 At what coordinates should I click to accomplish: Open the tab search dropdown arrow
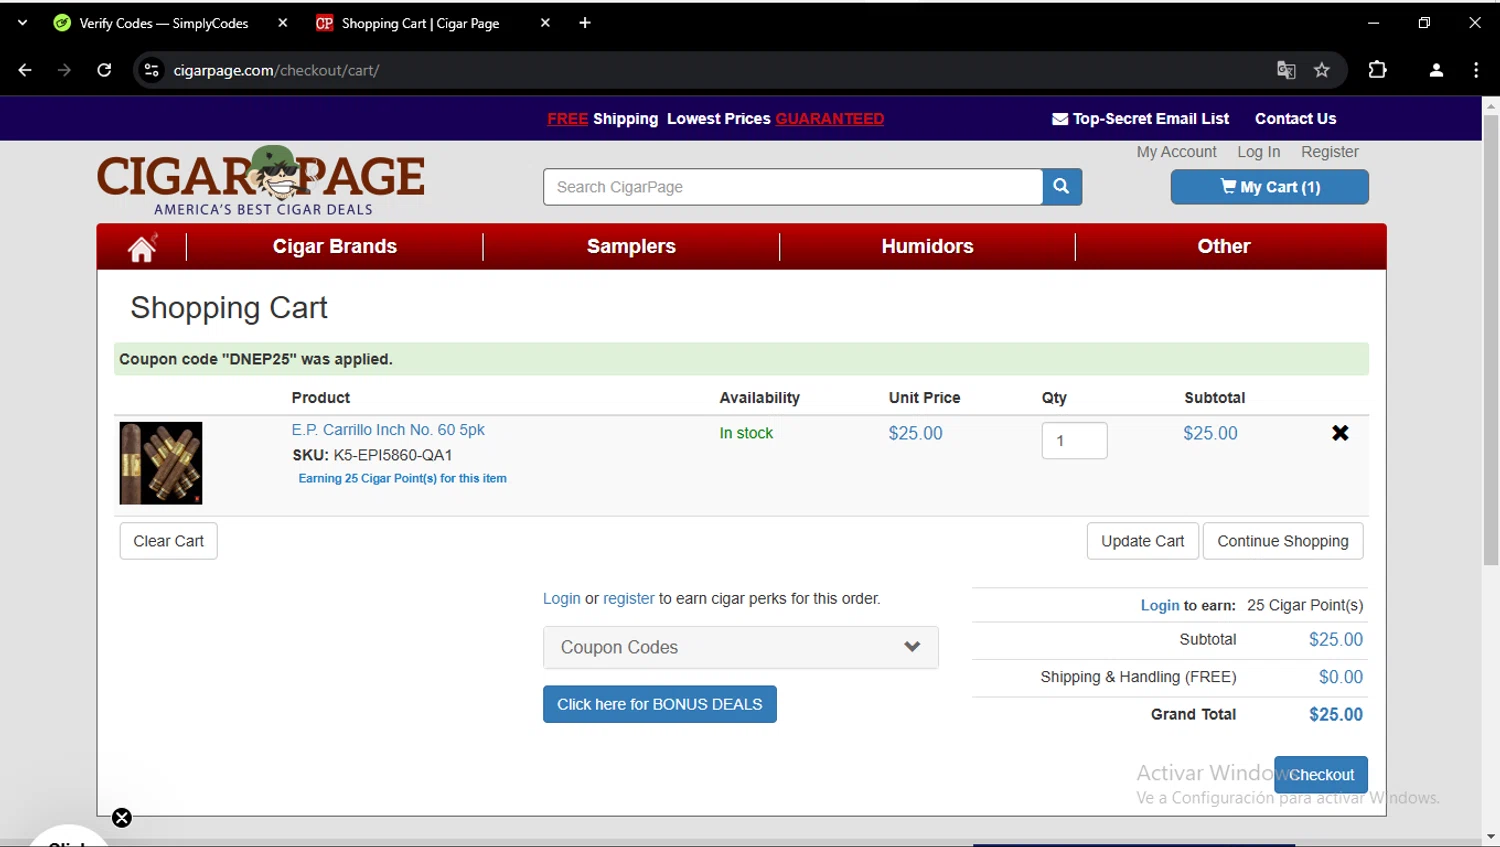(x=22, y=23)
